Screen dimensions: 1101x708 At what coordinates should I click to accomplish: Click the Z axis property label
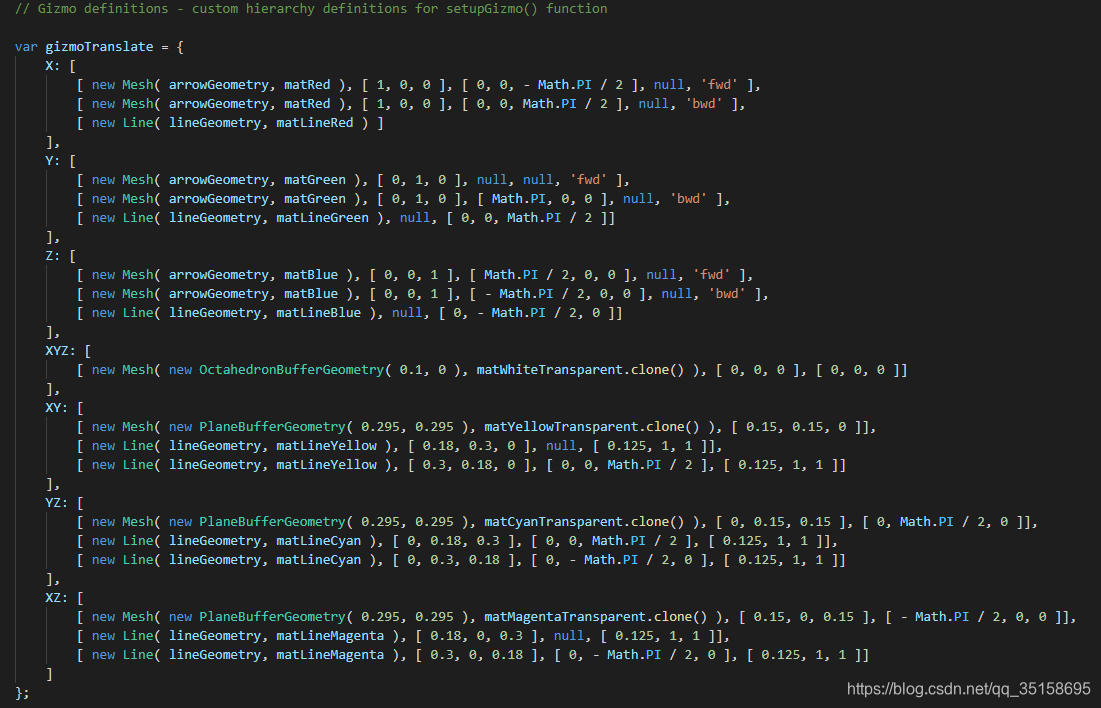click(x=51, y=255)
